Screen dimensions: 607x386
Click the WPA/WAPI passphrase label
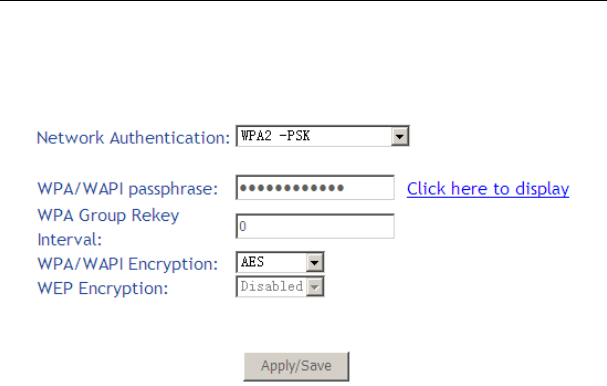click(128, 189)
